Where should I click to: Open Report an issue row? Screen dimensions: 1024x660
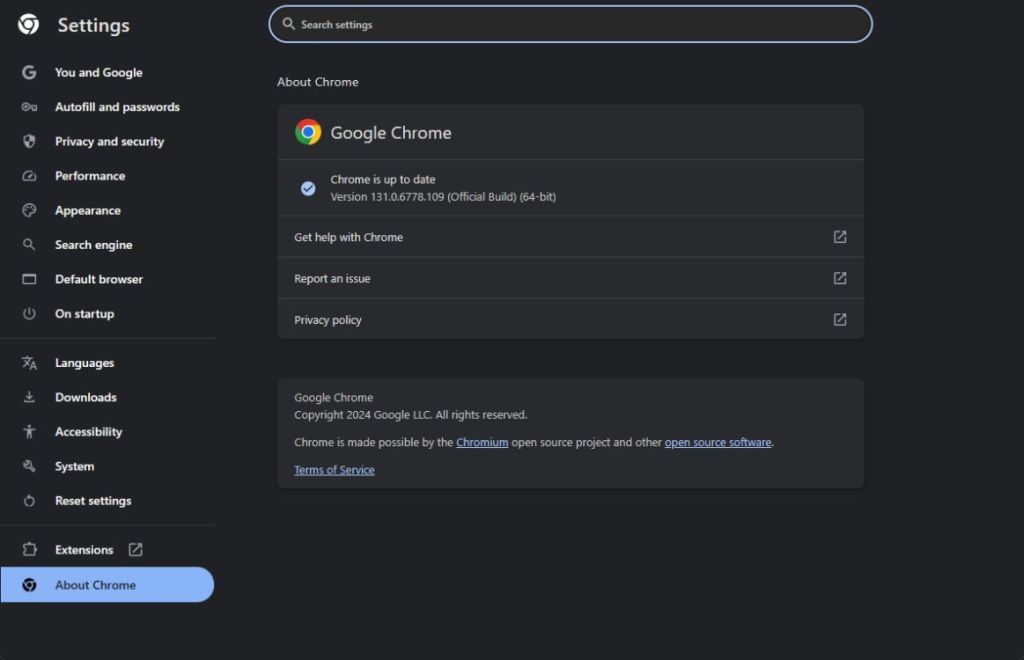tap(571, 278)
